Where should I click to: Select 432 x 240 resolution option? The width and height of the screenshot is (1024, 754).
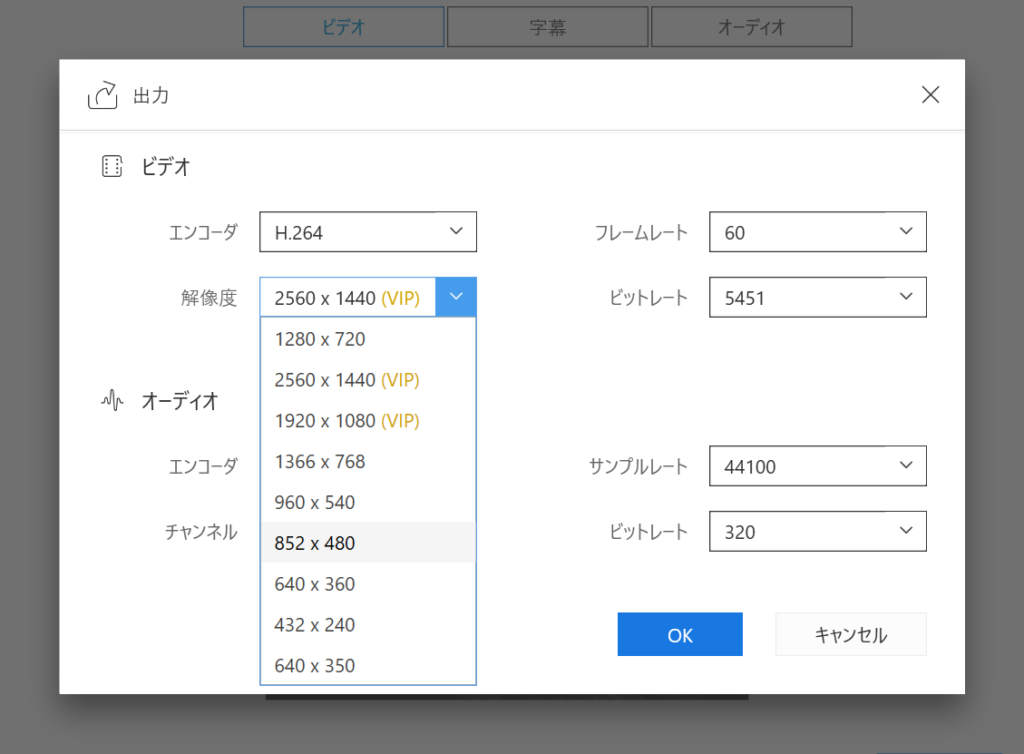pyautogui.click(x=315, y=626)
